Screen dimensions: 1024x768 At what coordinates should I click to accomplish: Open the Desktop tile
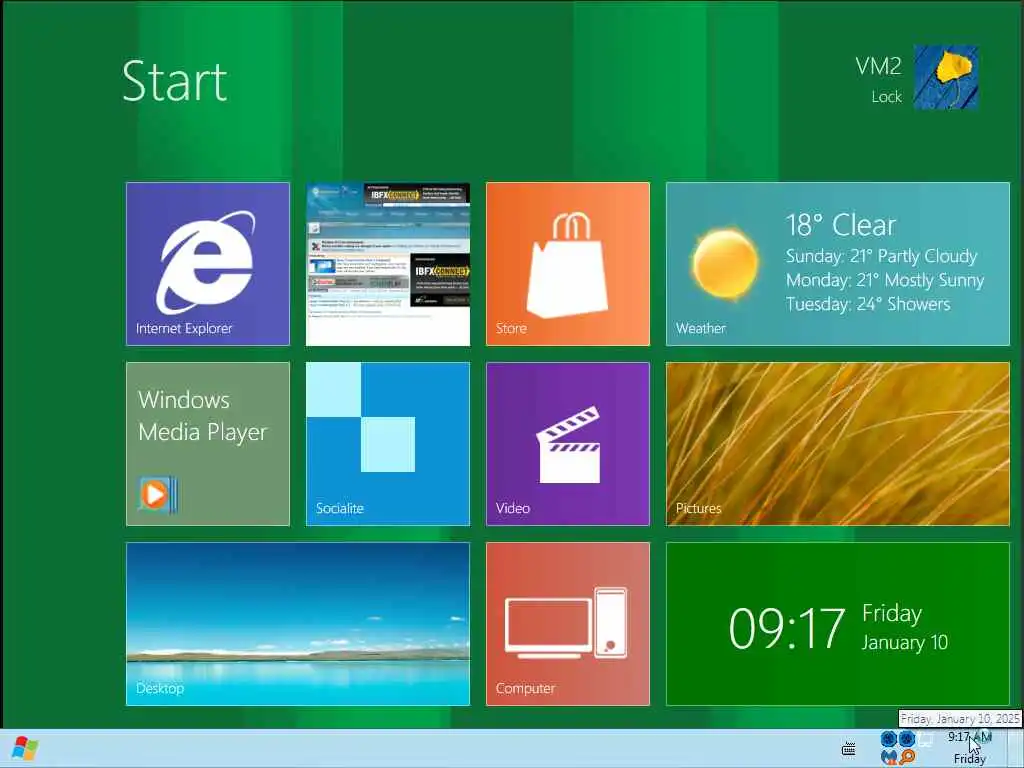298,624
